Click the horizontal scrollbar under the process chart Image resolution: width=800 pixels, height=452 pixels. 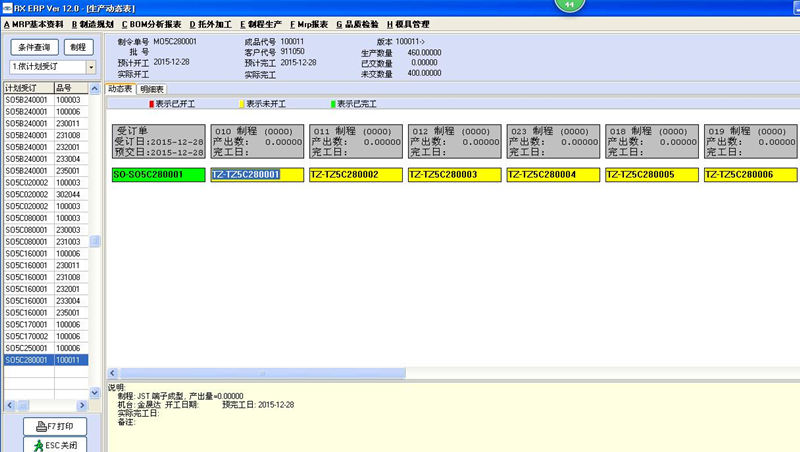[263, 373]
